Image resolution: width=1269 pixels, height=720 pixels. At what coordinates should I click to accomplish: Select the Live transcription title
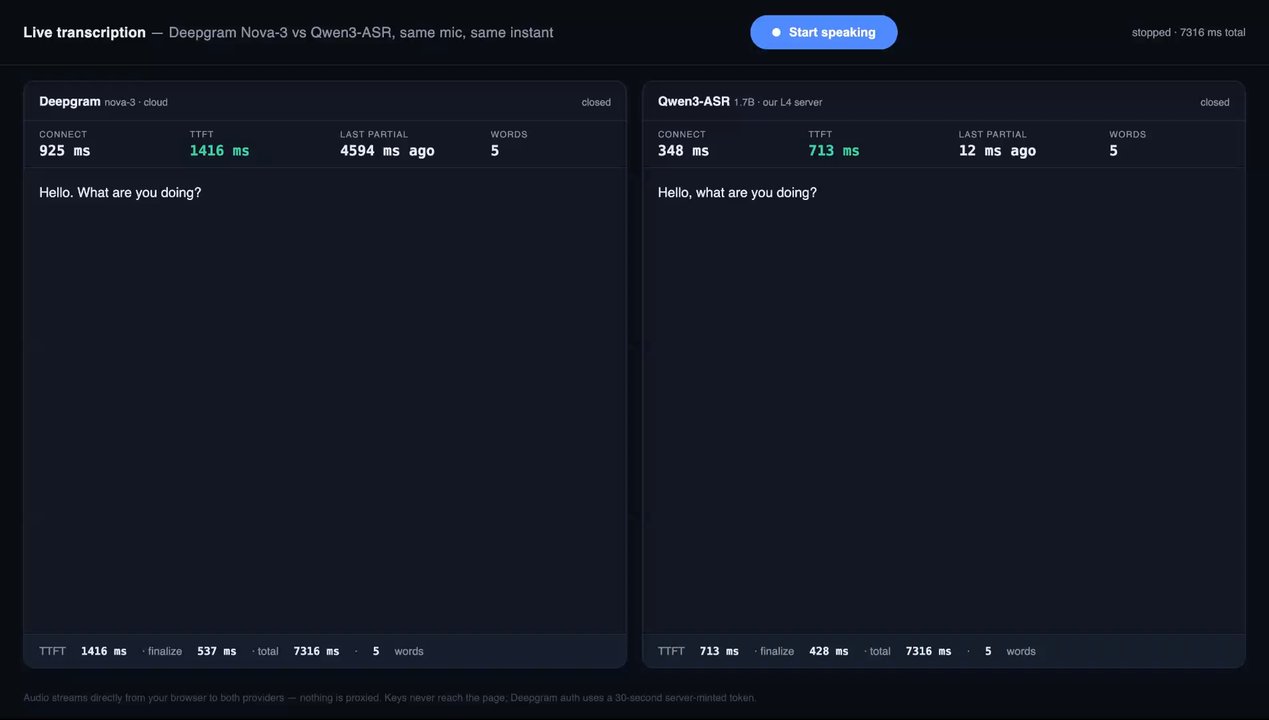tap(84, 32)
